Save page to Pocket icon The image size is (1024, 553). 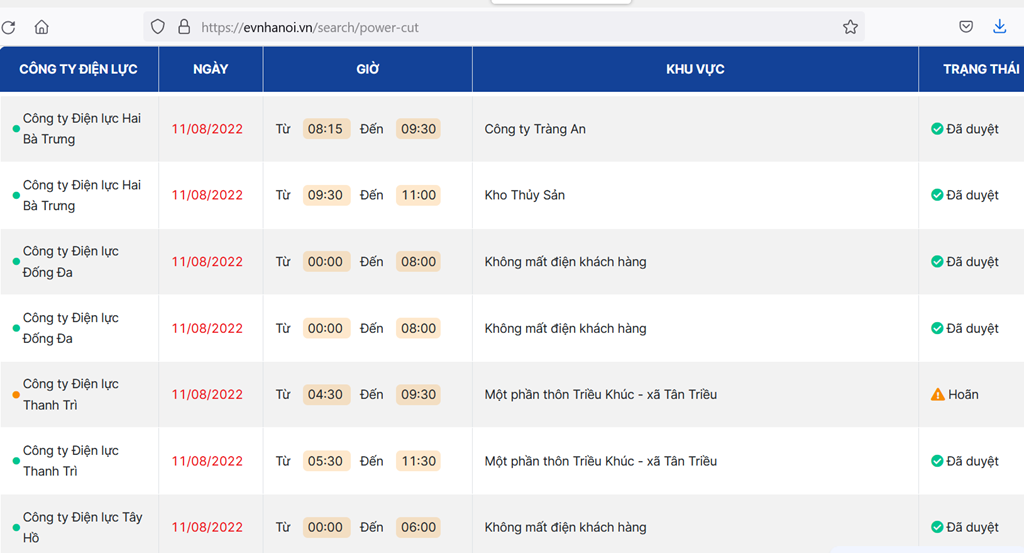click(x=966, y=27)
